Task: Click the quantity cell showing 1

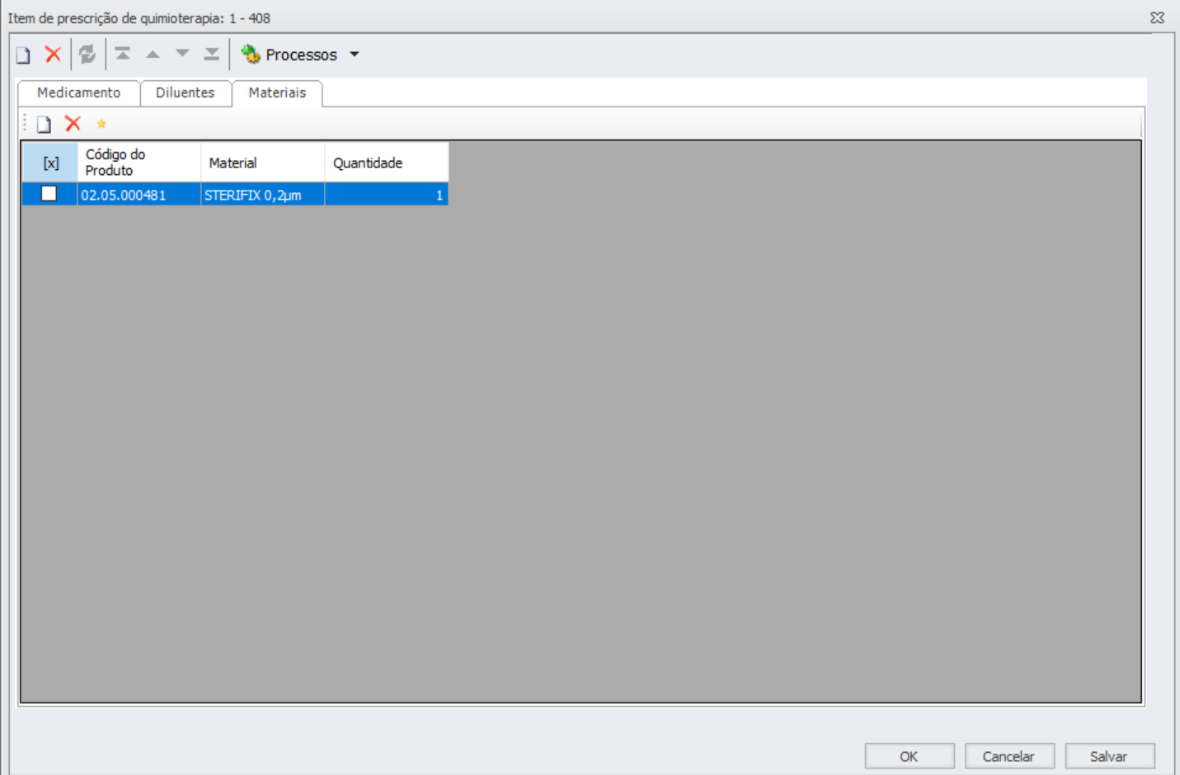Action: pos(386,195)
